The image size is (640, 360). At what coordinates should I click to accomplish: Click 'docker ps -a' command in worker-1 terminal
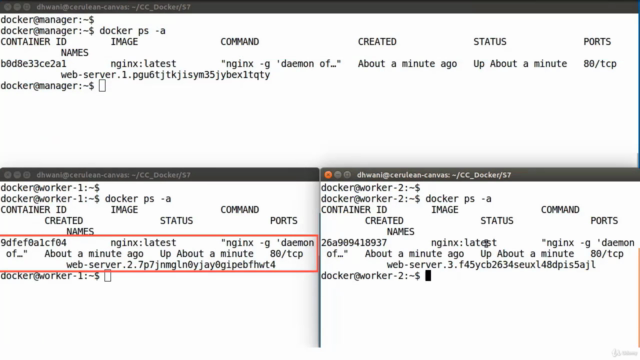point(138,199)
